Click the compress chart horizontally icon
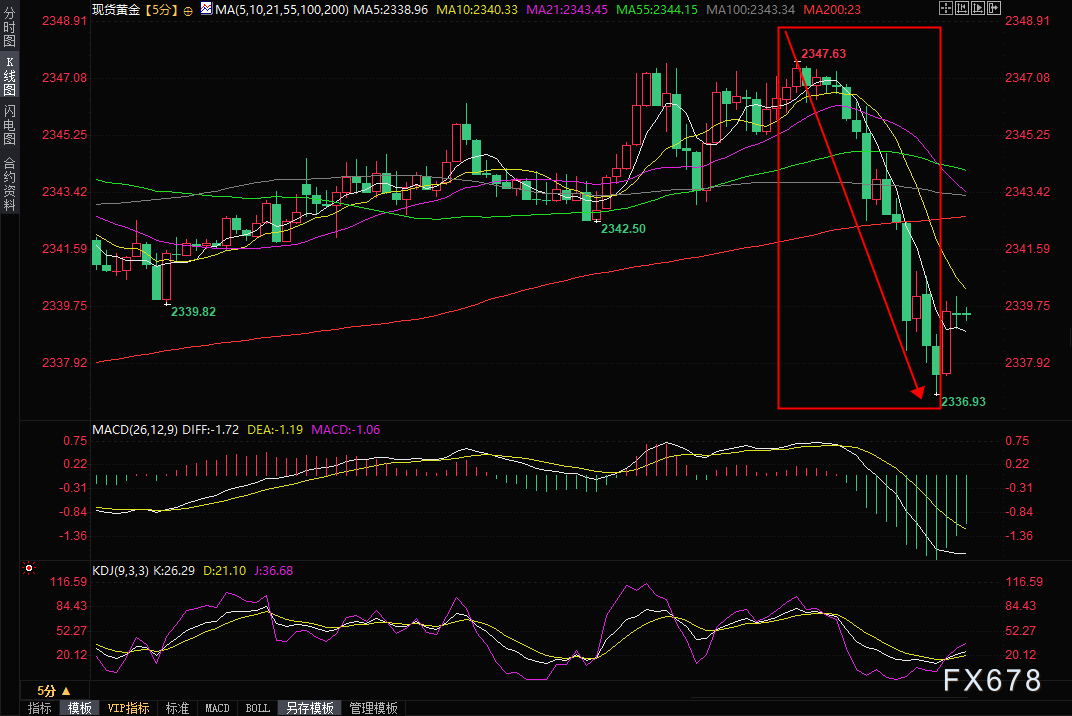Image resolution: width=1072 pixels, height=716 pixels. tap(962, 8)
